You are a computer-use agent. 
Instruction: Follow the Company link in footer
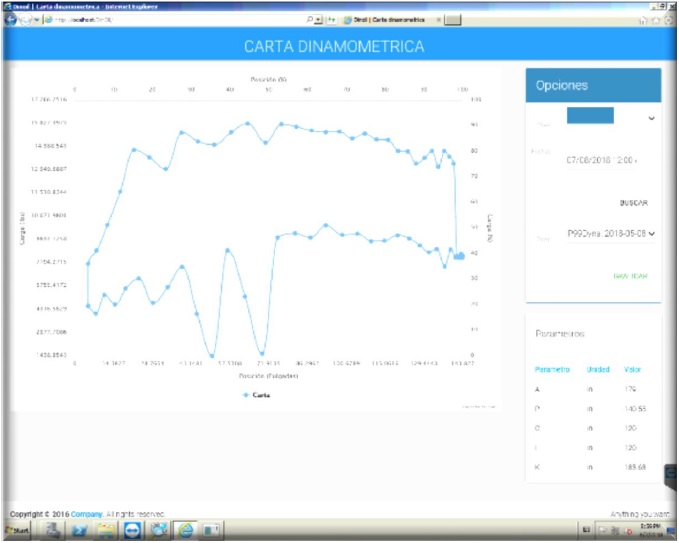(x=85, y=514)
